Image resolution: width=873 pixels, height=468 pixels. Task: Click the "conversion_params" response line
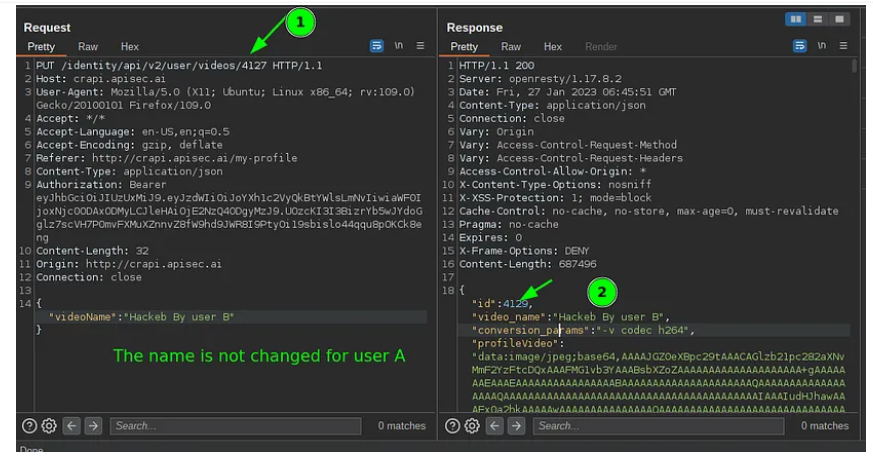(x=583, y=331)
